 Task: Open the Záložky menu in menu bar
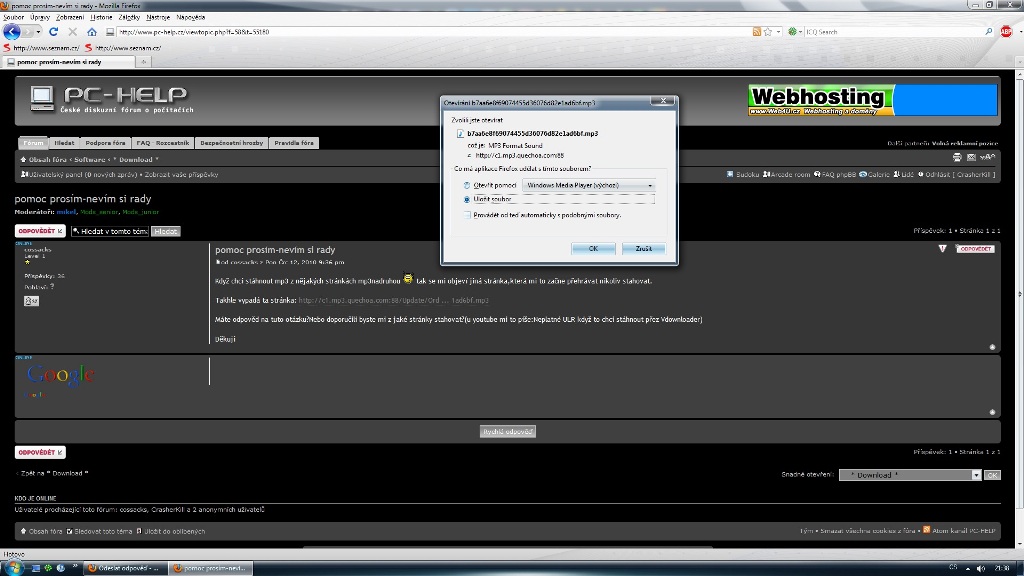click(130, 17)
